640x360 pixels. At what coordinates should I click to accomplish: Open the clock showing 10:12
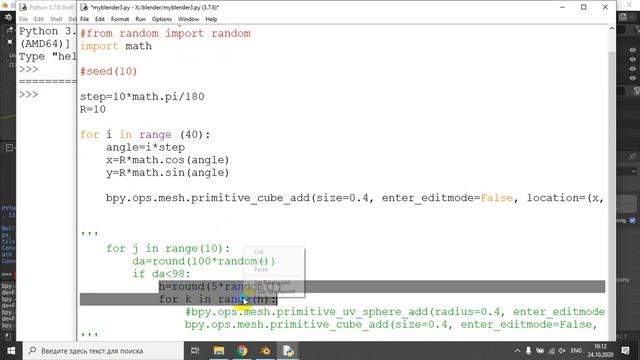pos(600,351)
